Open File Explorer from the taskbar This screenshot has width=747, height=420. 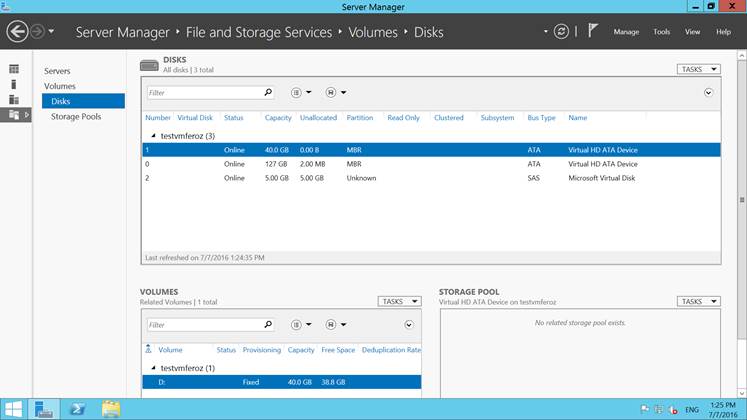pyautogui.click(x=110, y=408)
